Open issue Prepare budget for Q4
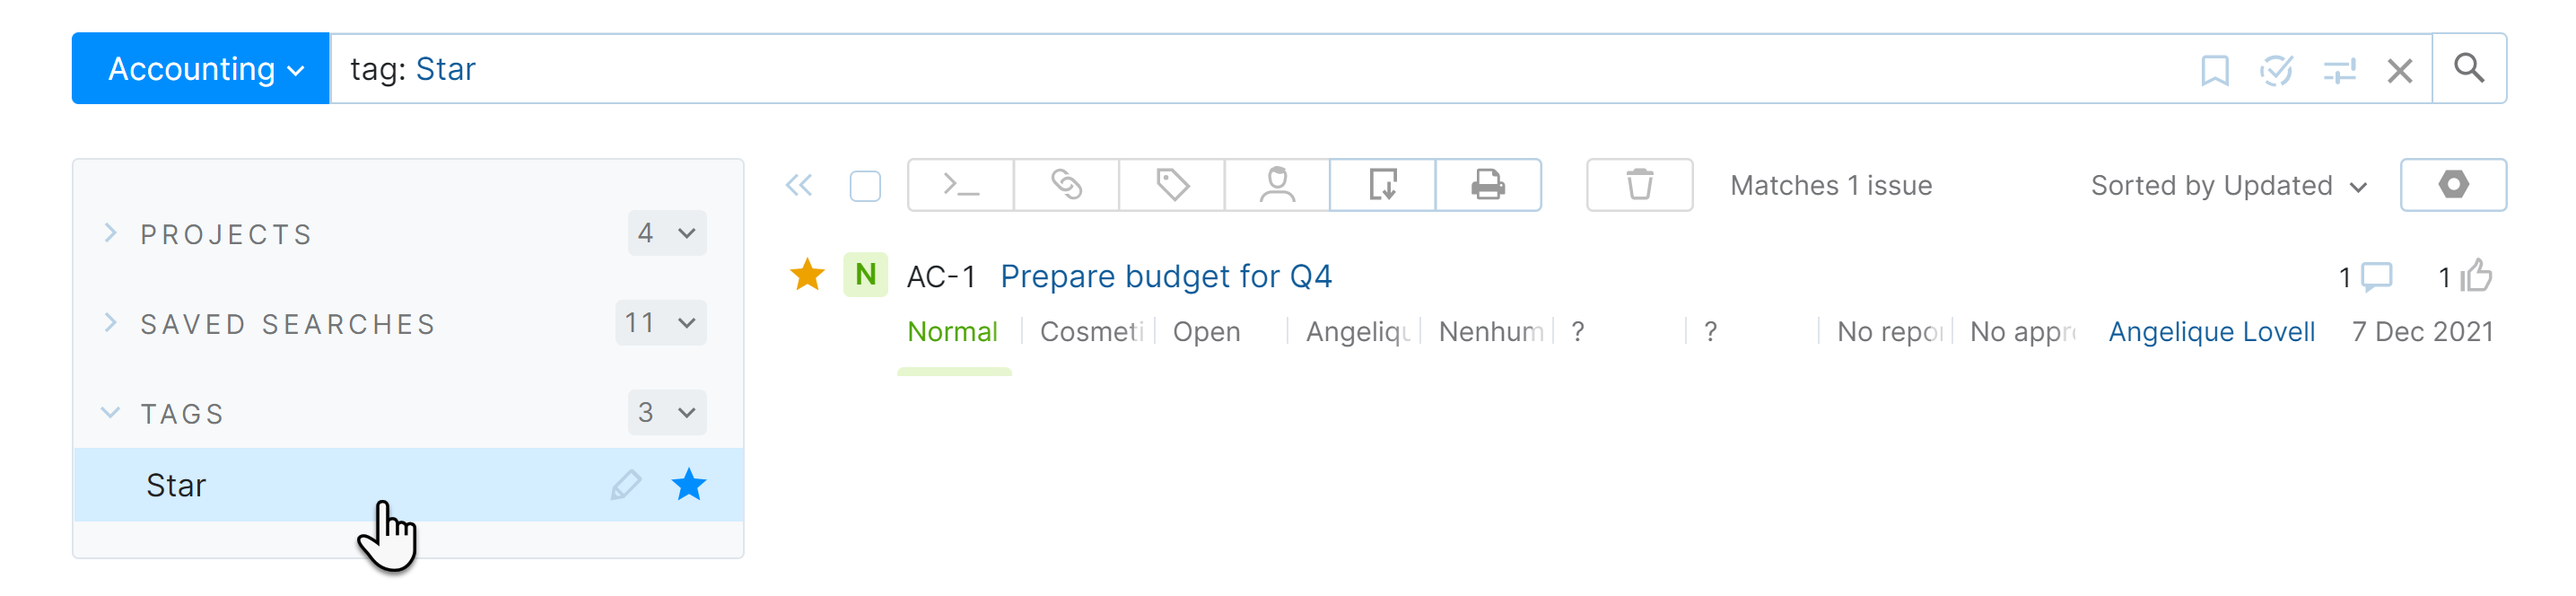 tap(1165, 276)
